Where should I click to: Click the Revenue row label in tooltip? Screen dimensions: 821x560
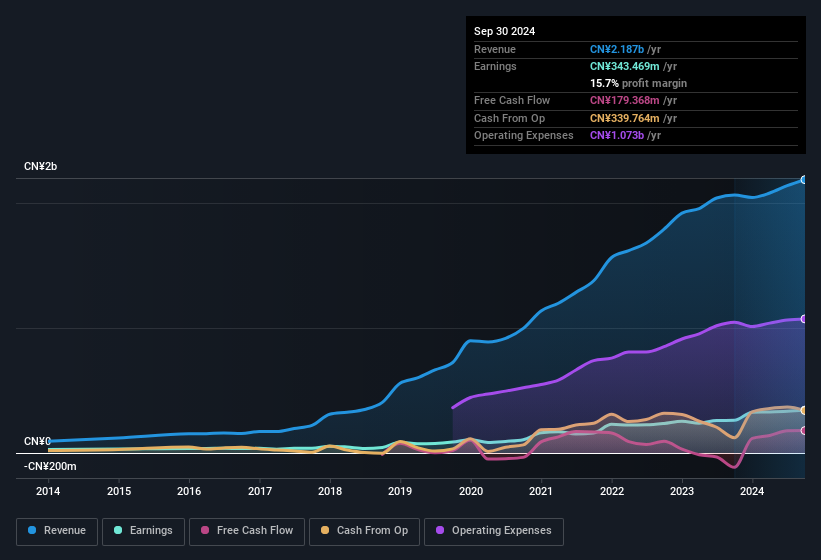pyautogui.click(x=495, y=49)
